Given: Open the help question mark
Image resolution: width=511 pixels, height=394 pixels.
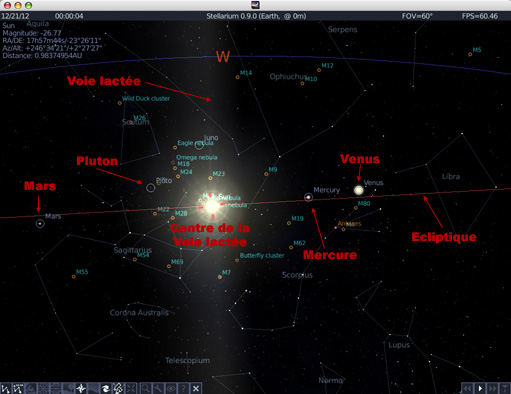Looking at the screenshot, I should pyautogui.click(x=183, y=388).
